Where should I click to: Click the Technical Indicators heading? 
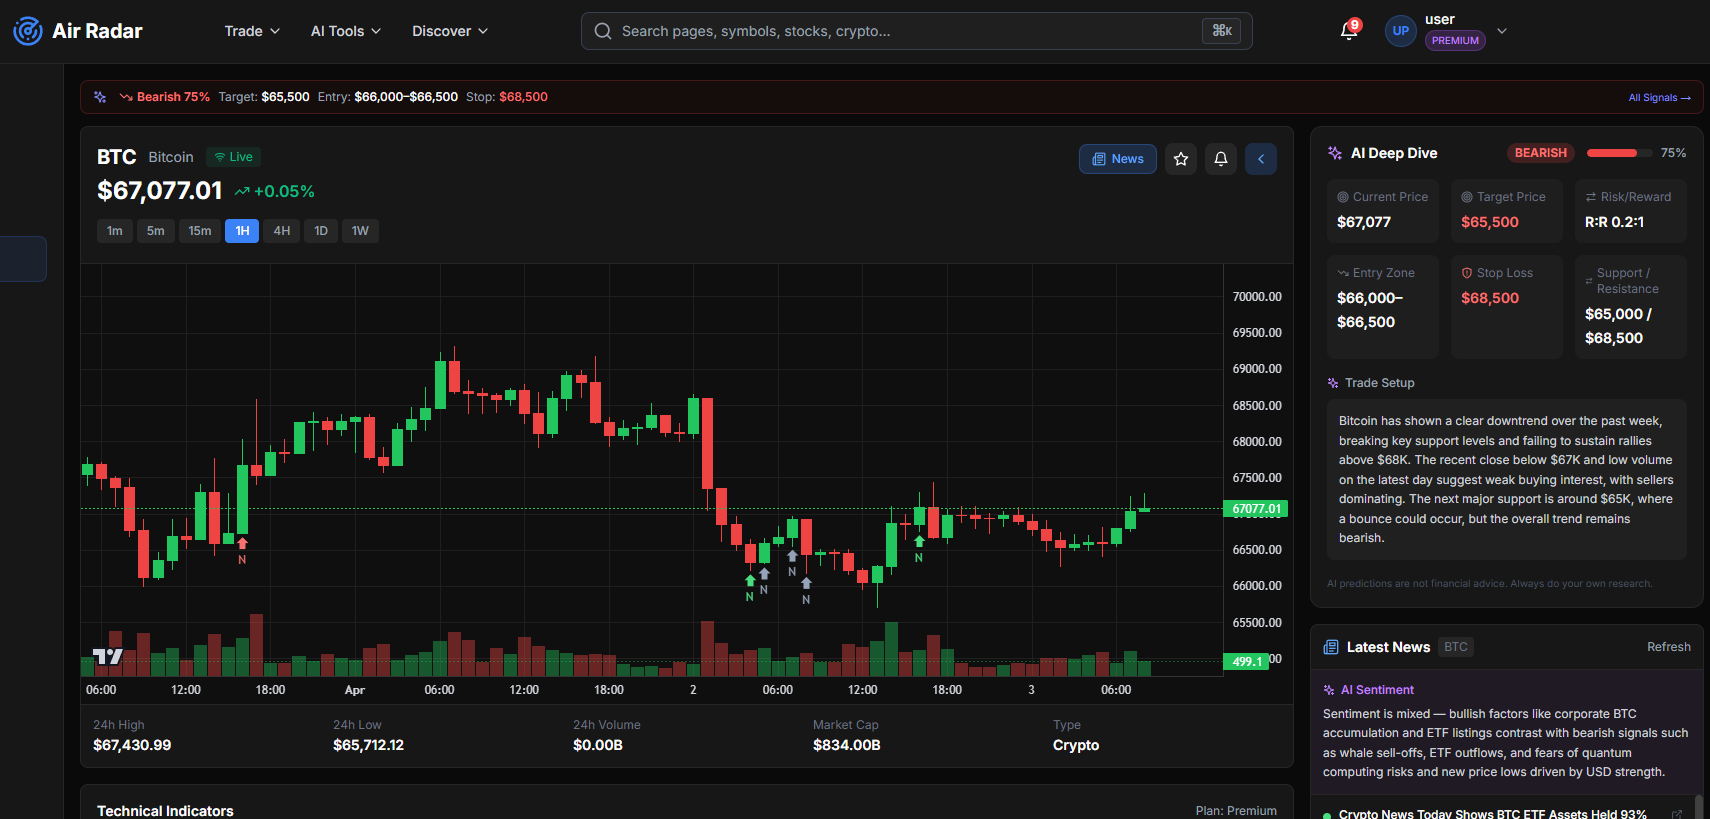(x=165, y=811)
